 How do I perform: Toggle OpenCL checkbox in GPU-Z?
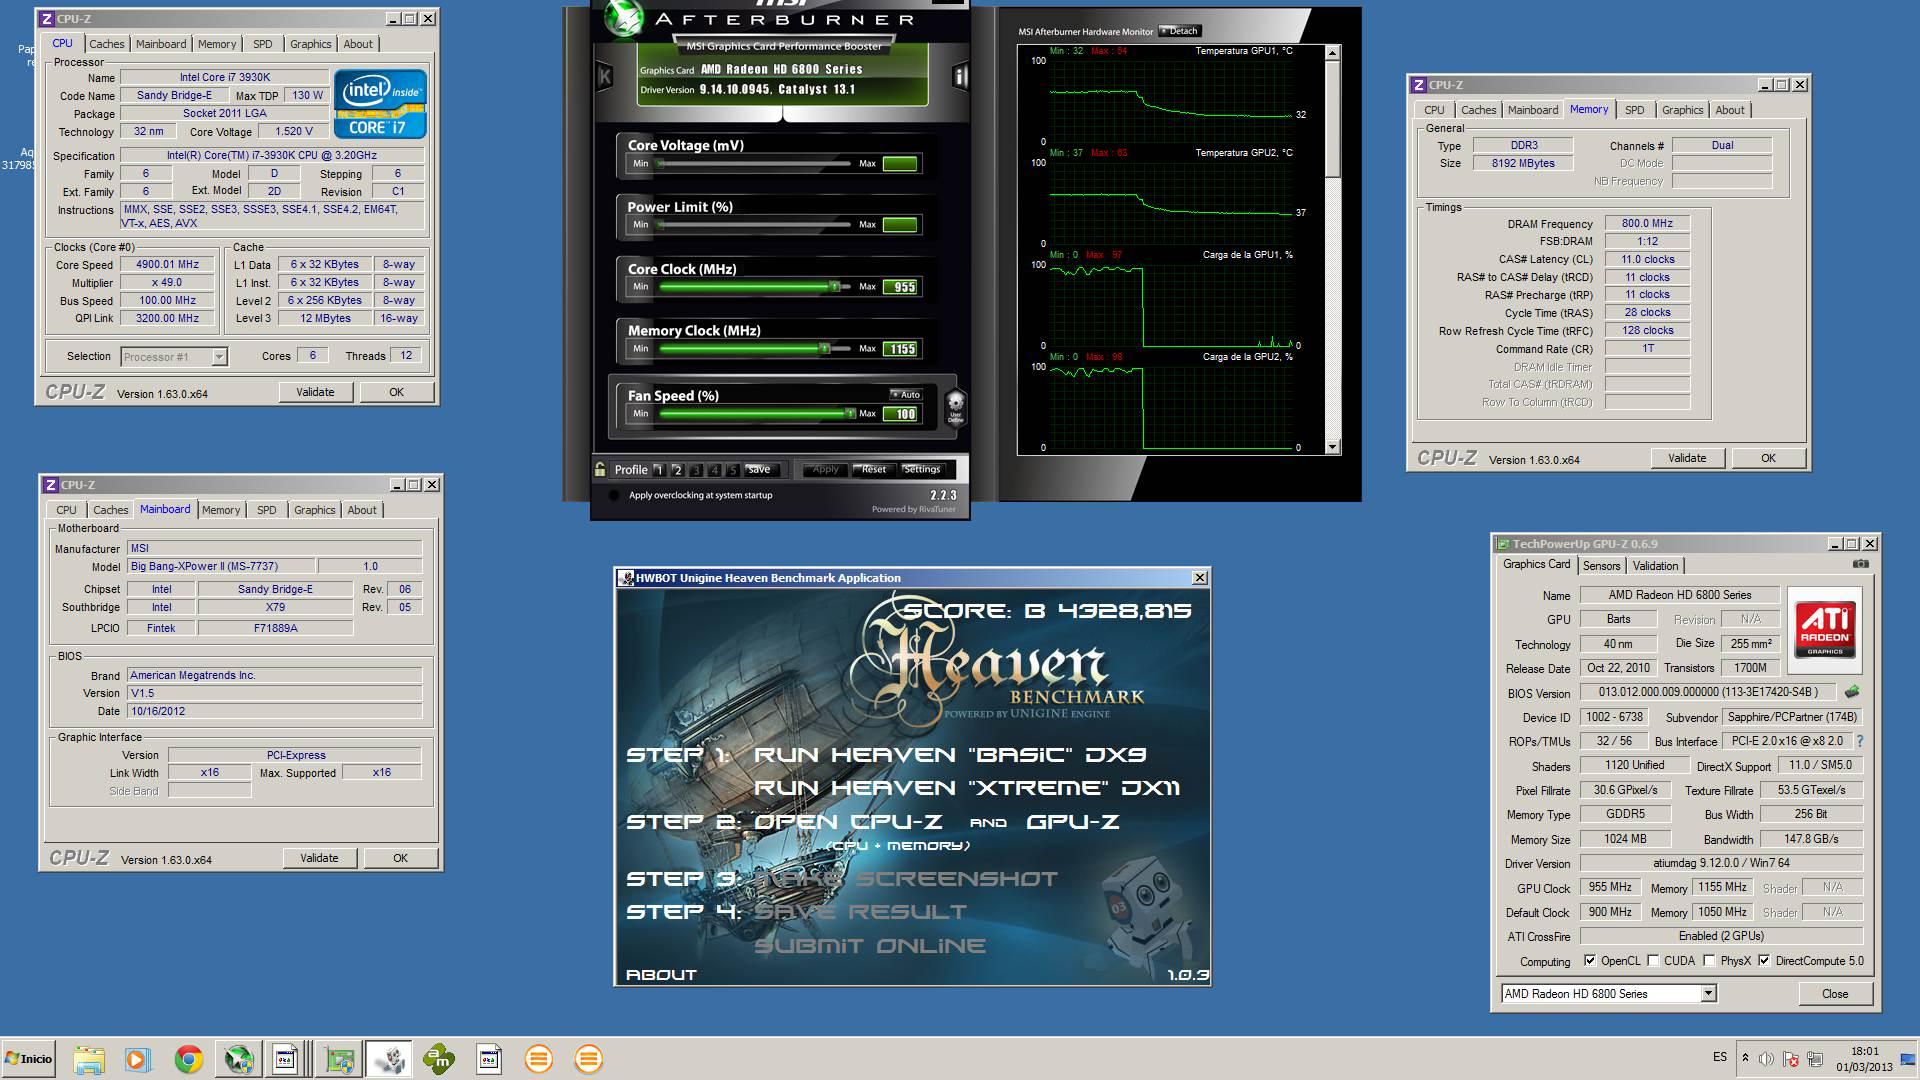tap(1590, 960)
